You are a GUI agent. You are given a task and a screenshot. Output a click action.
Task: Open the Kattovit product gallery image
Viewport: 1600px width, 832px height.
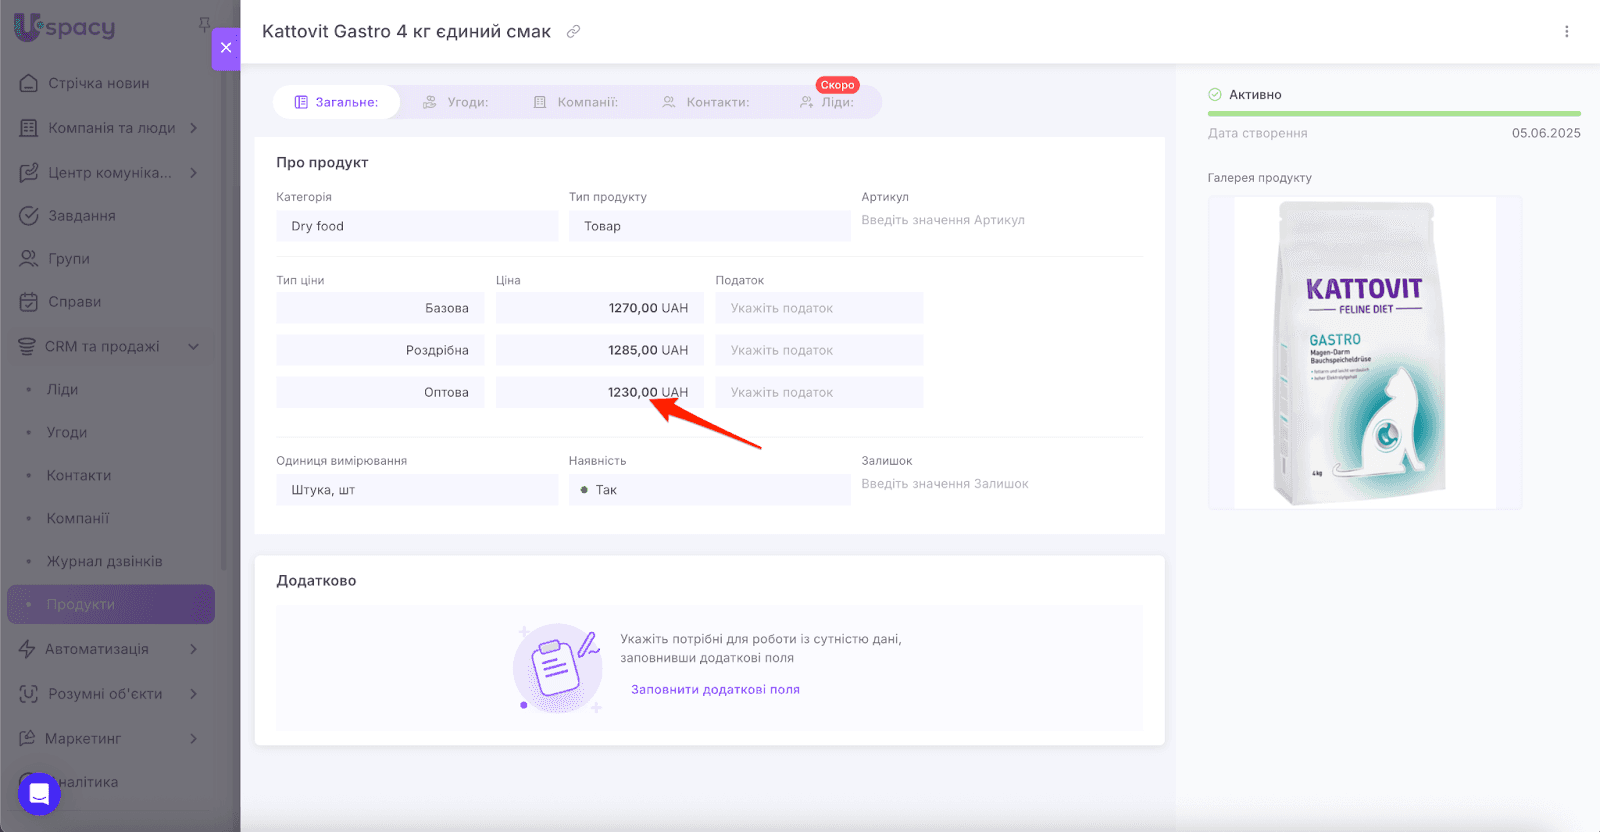click(1364, 352)
